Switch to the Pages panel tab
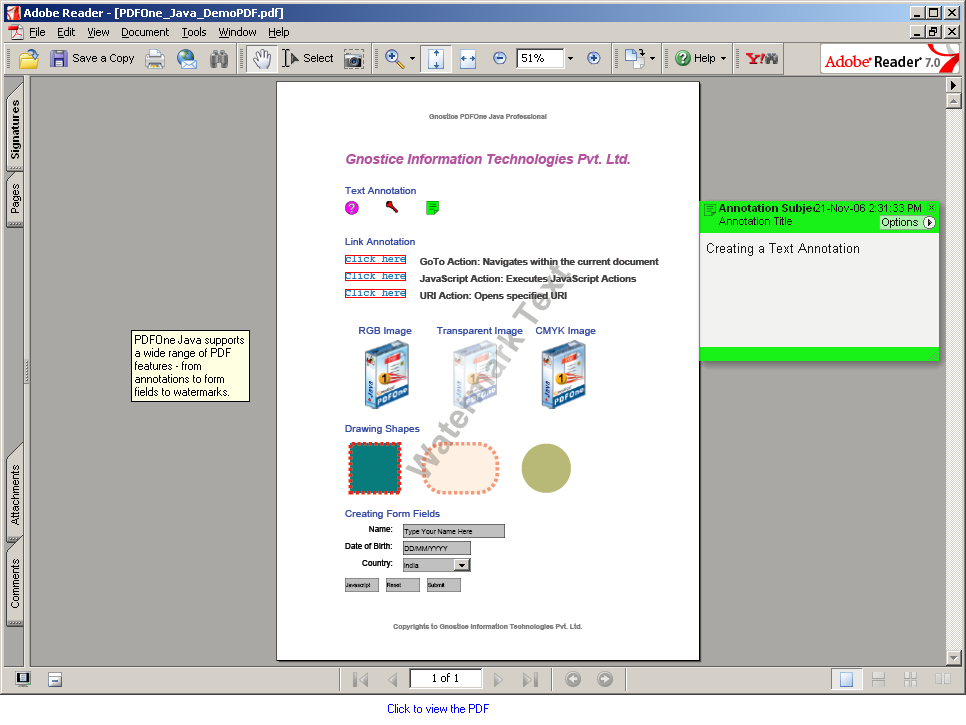This screenshot has width=966, height=725. pos(15,198)
